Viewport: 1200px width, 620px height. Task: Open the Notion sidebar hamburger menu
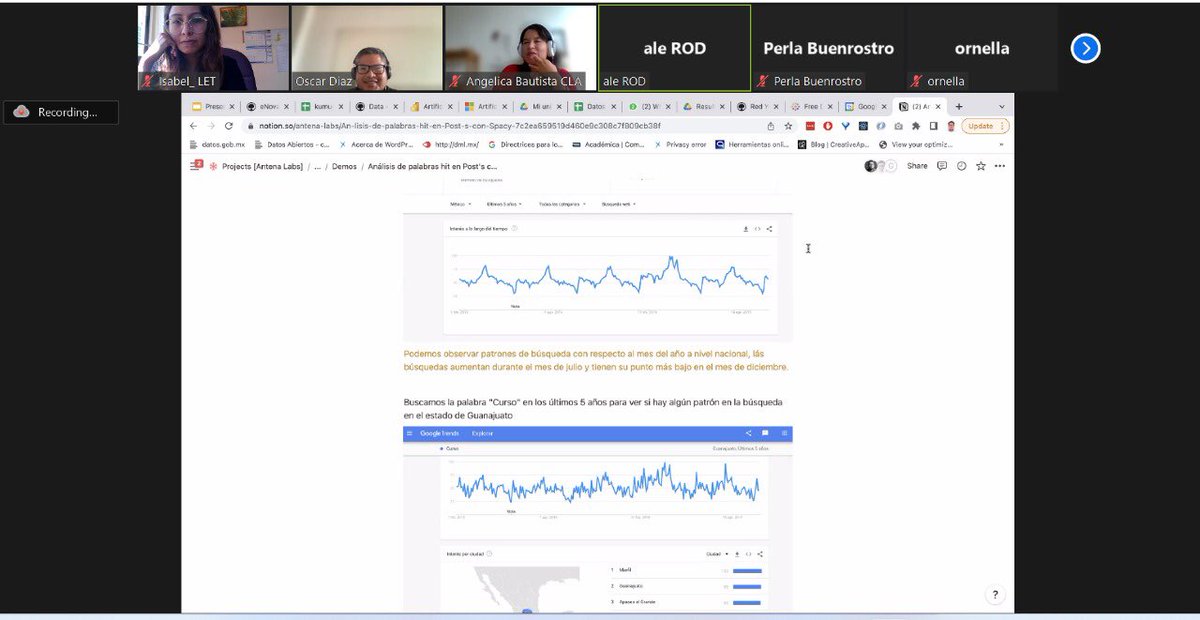tap(196, 166)
